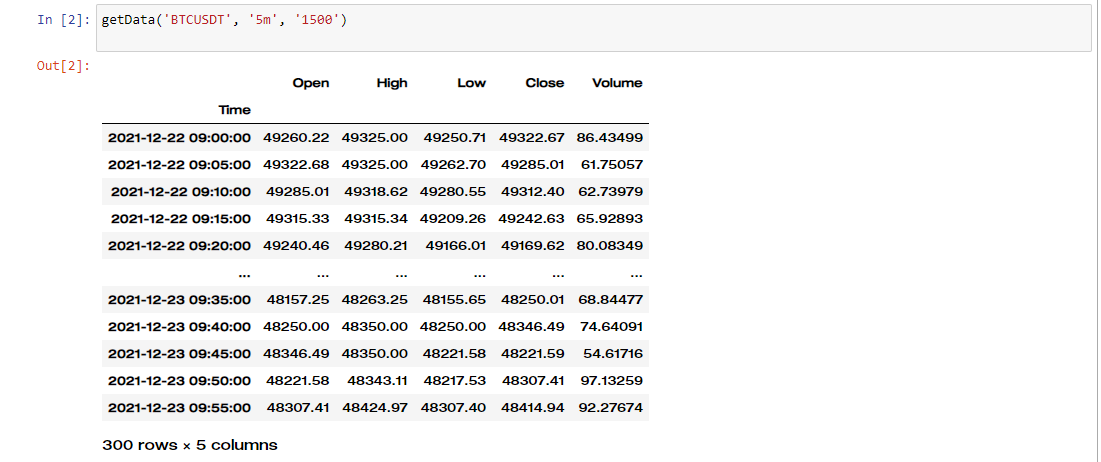Viewport: 1101px width, 462px height.
Task: Click Close value 48221.59
Action: 533,354
